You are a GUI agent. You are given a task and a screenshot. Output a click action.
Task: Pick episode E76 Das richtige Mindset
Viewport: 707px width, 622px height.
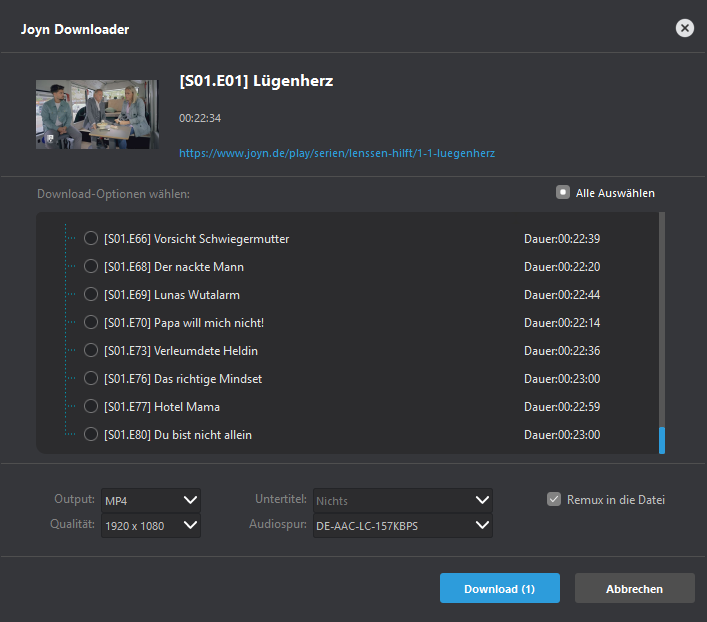91,379
